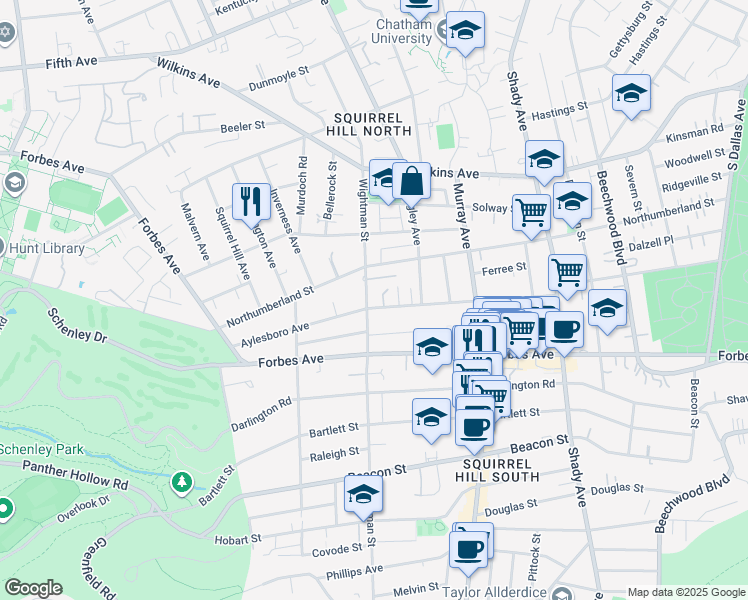Select the Hobart St street label

(x=238, y=539)
